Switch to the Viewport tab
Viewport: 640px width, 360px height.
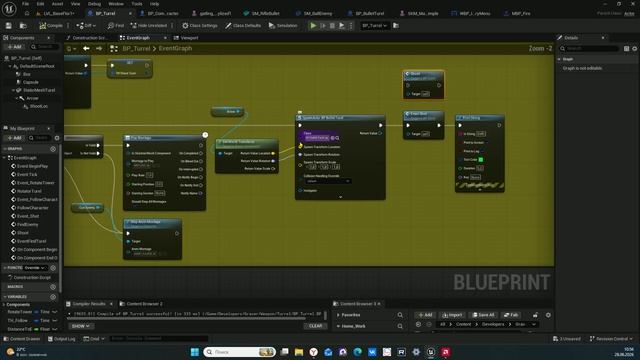pos(186,38)
